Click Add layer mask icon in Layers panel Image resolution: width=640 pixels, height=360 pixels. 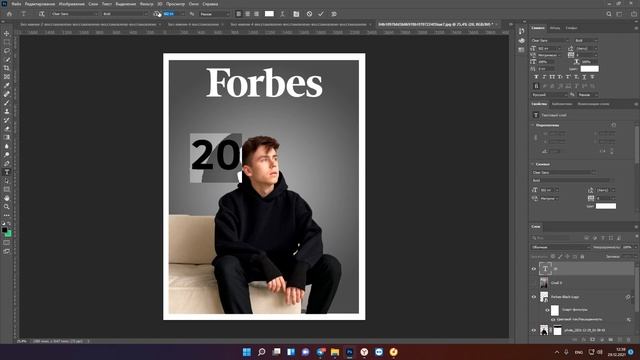click(593, 340)
